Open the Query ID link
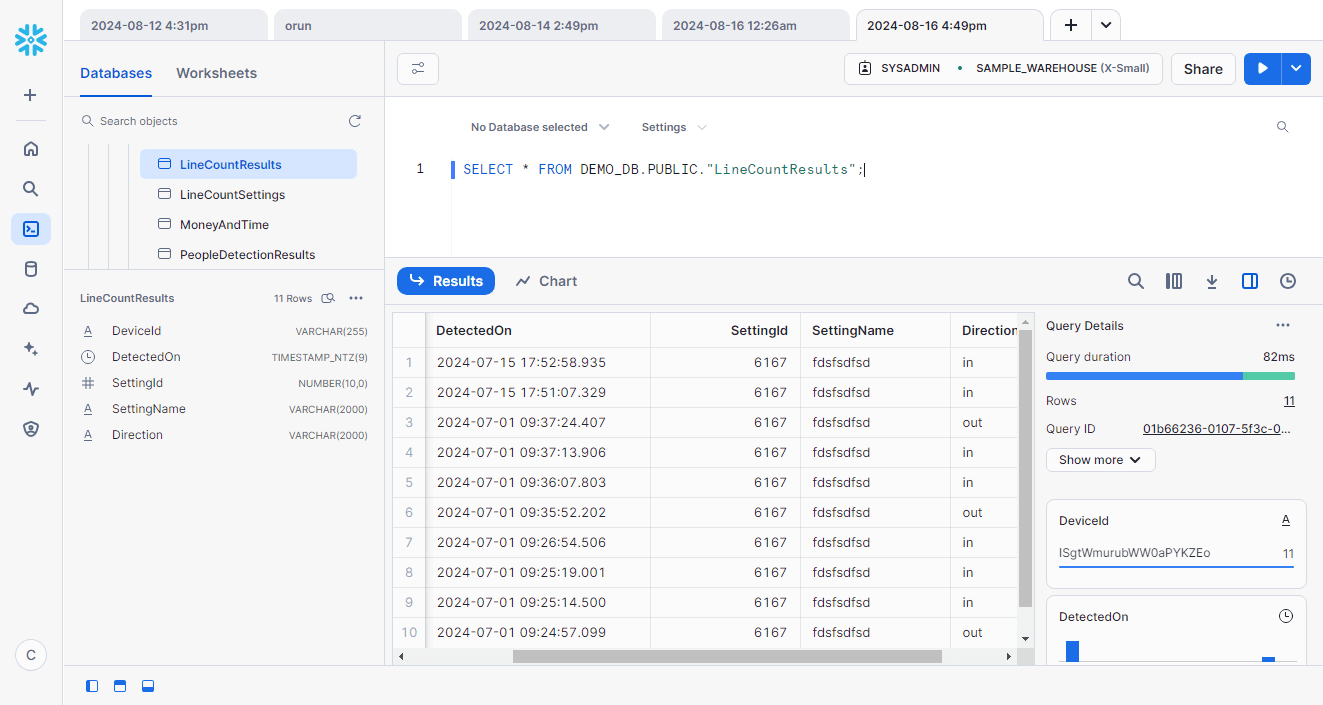 point(1218,429)
